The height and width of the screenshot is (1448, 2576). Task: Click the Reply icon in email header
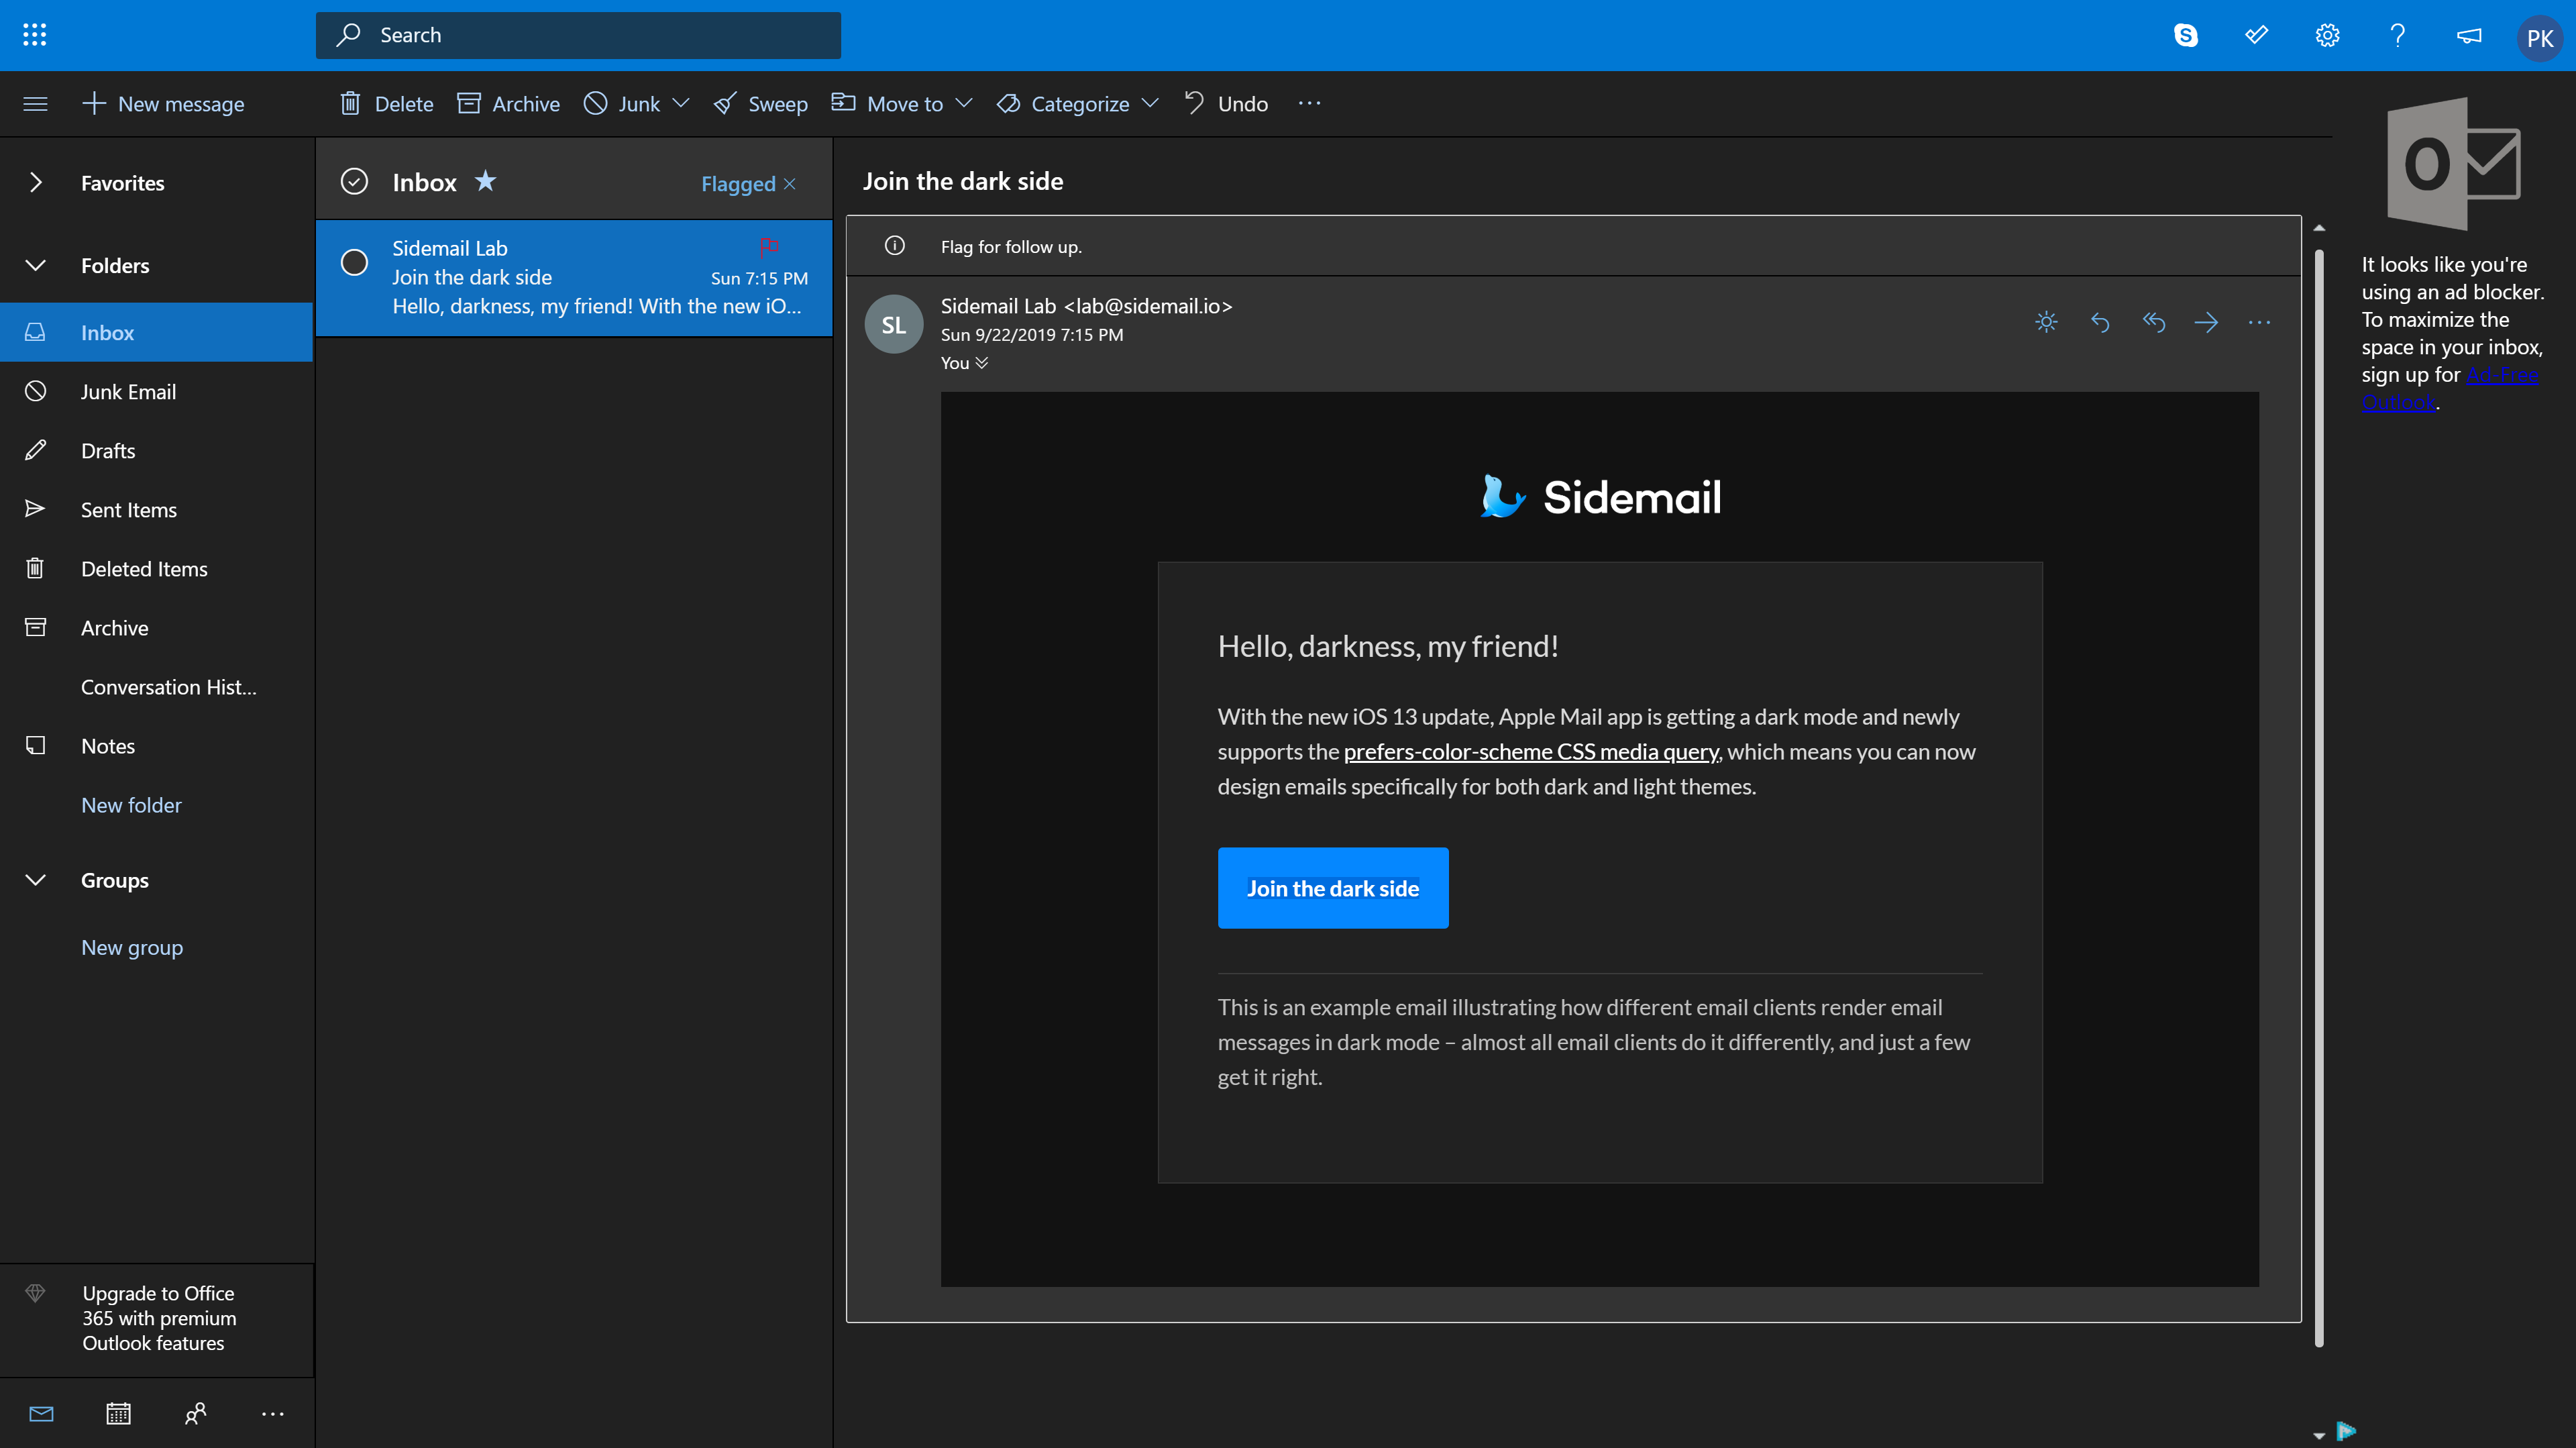[2100, 322]
